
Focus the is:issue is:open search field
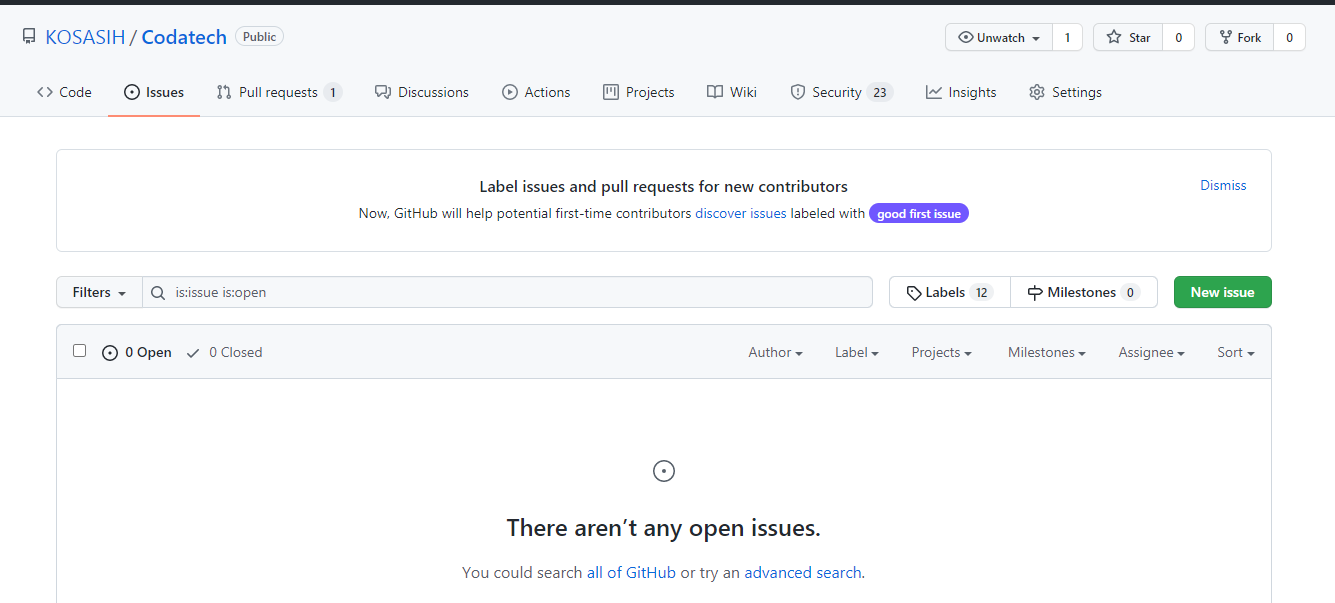[507, 292]
